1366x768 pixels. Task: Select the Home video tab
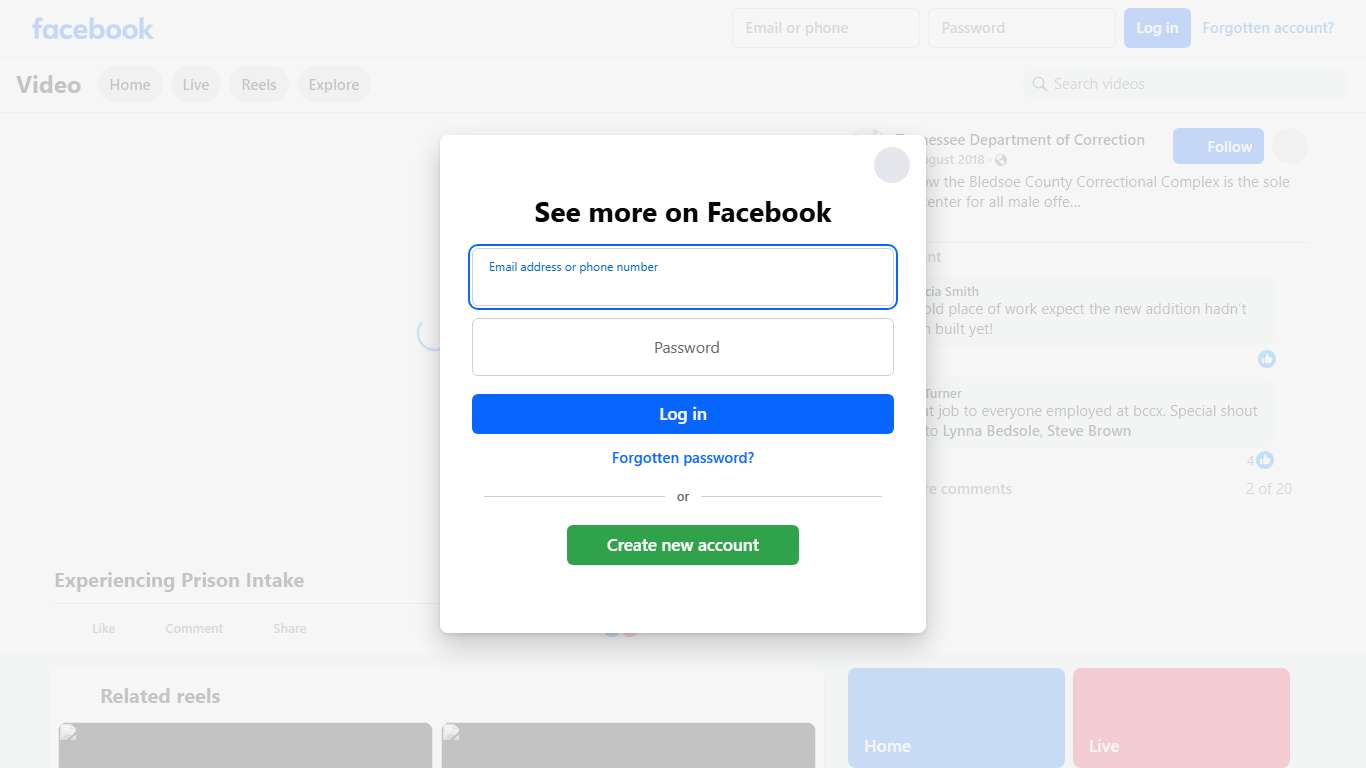130,85
